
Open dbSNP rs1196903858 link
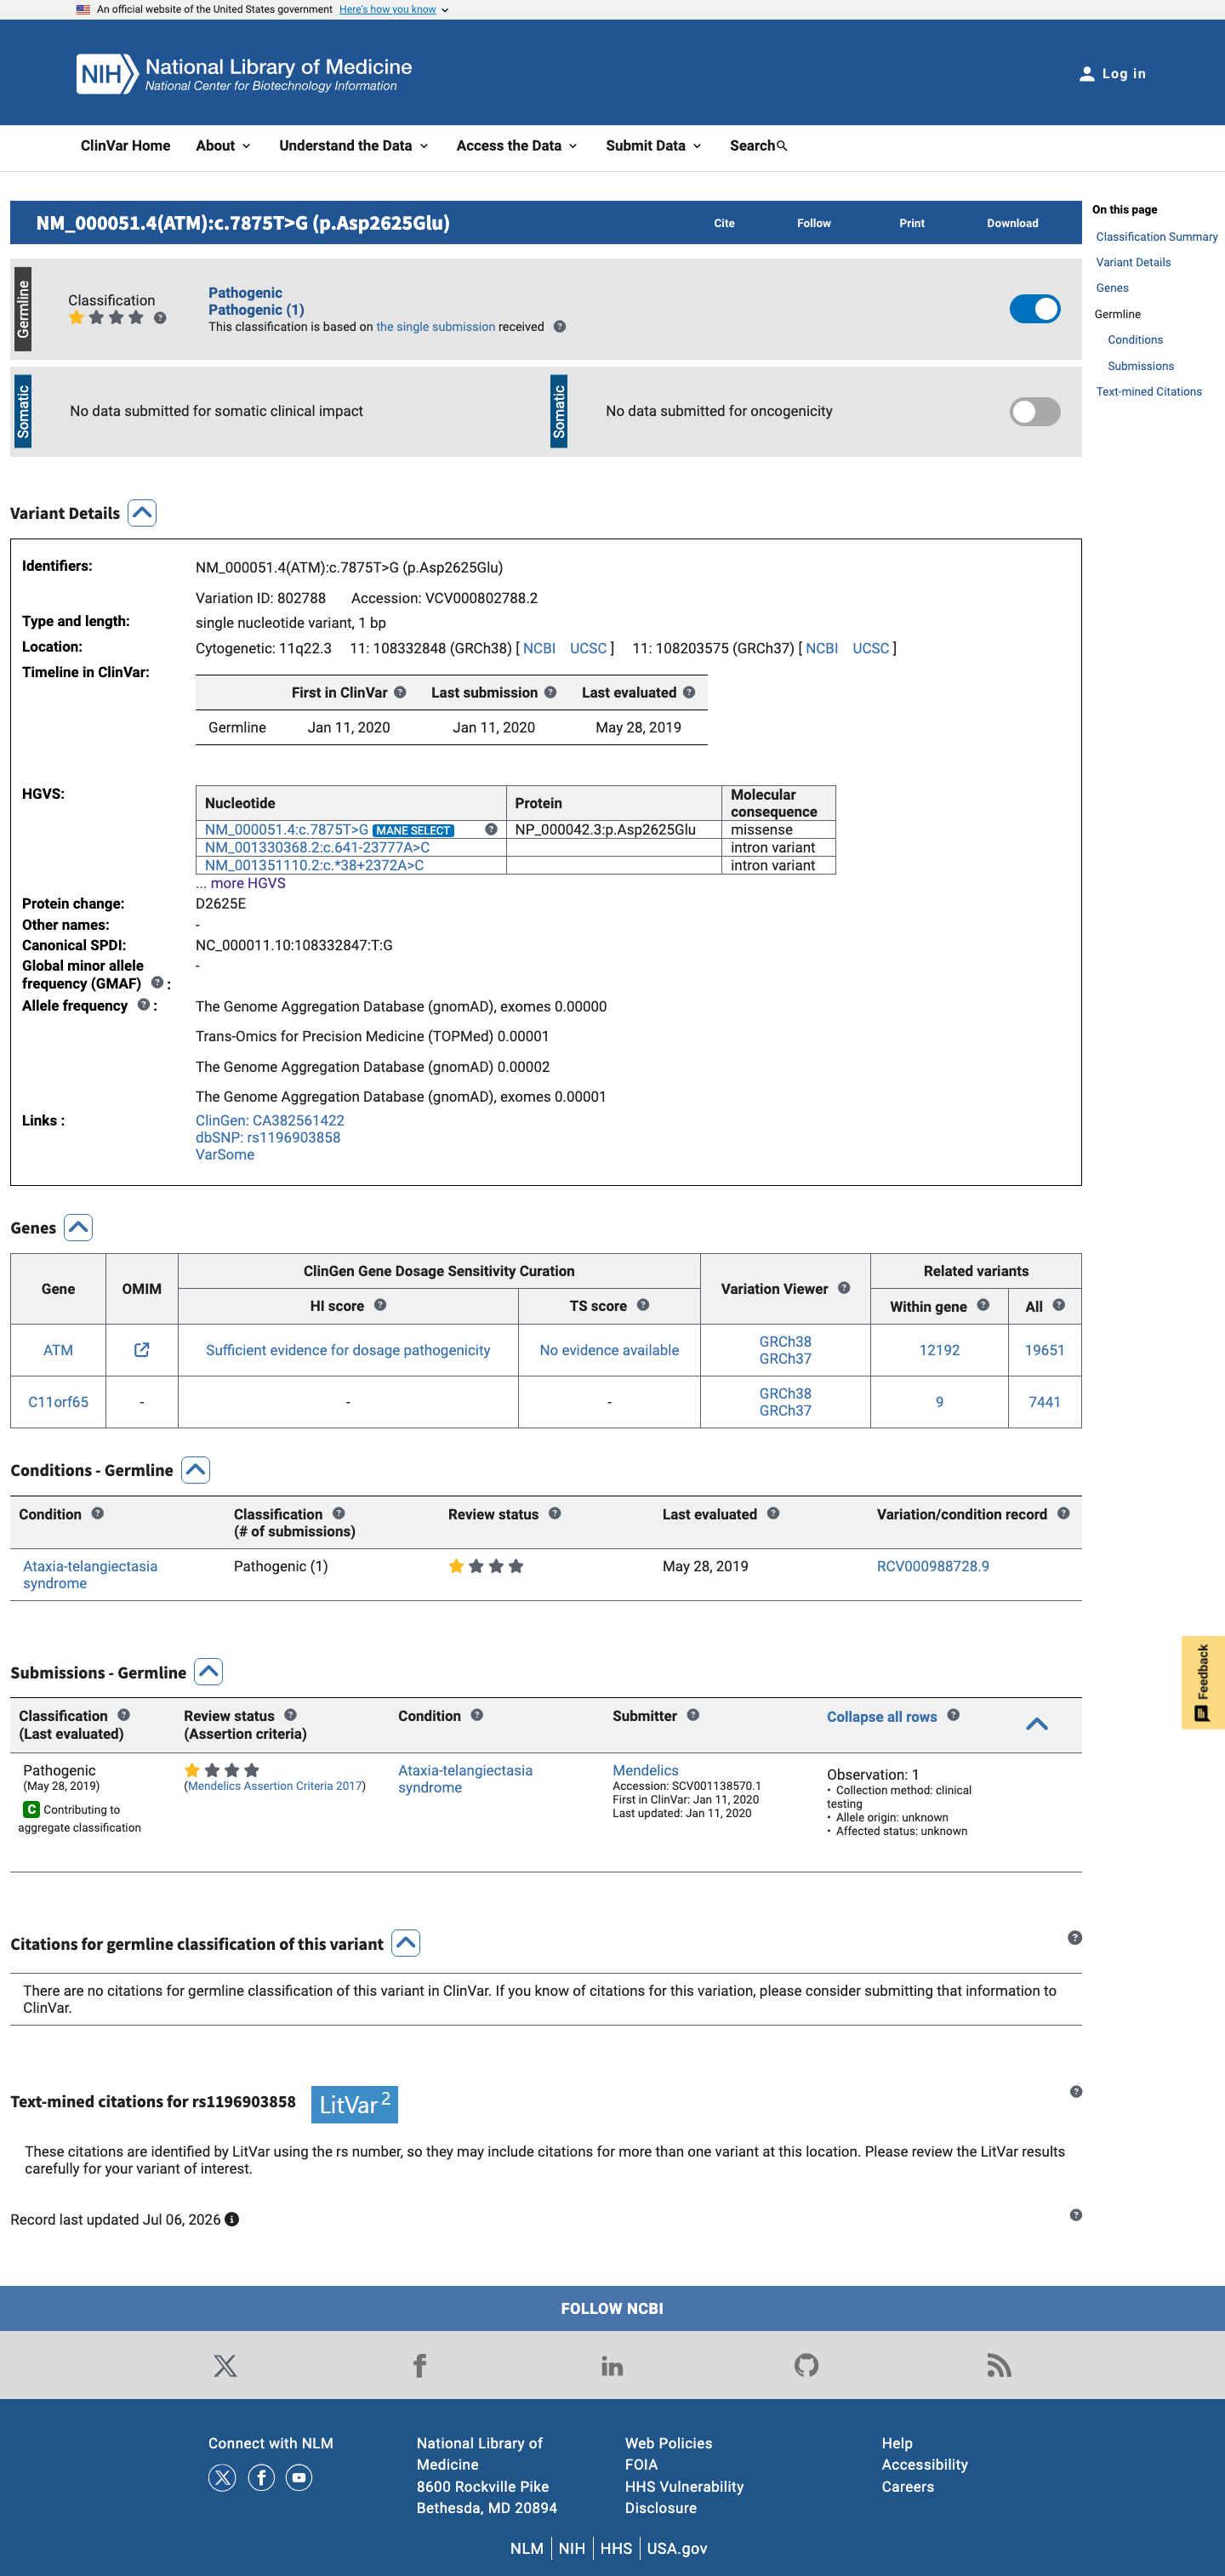click(268, 1138)
